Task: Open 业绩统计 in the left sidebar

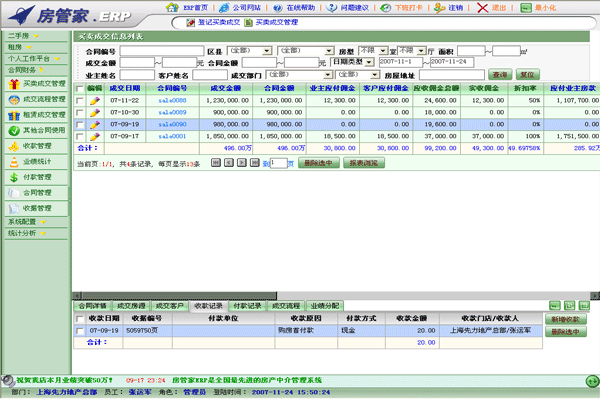Action: tap(38, 160)
